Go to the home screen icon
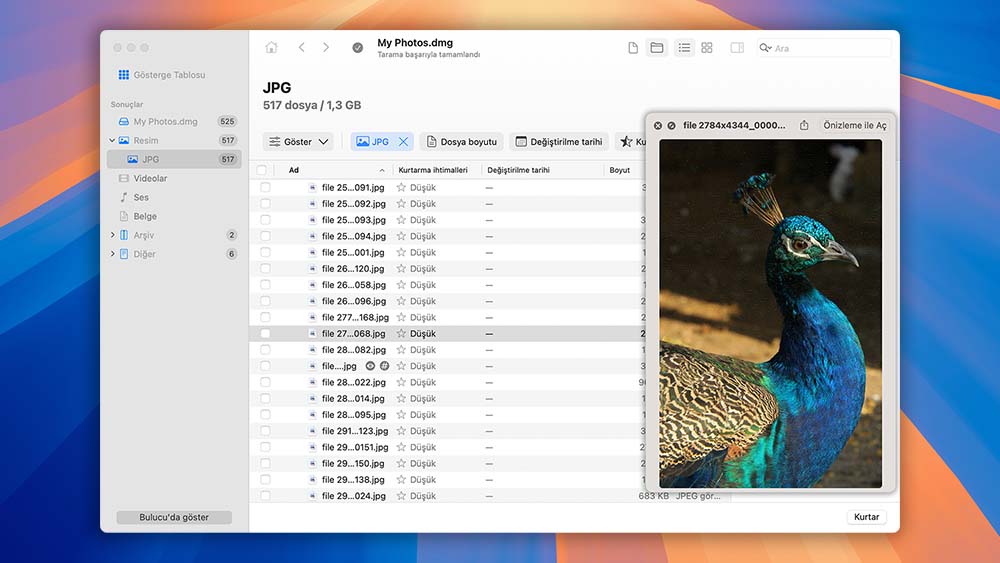1000x563 pixels. (x=272, y=48)
